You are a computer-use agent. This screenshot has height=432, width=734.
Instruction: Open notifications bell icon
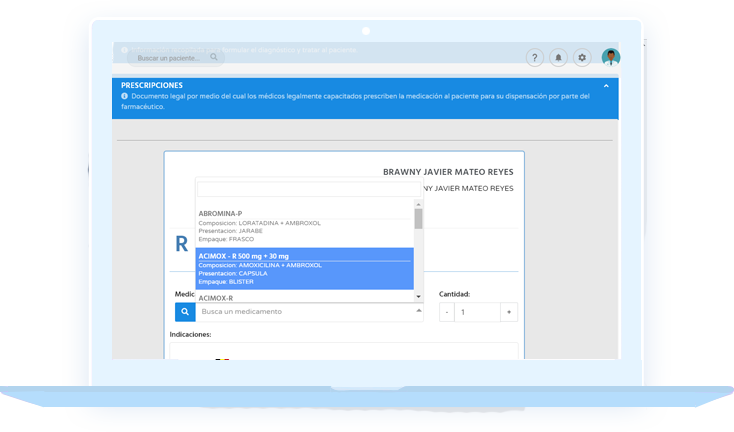click(x=559, y=58)
